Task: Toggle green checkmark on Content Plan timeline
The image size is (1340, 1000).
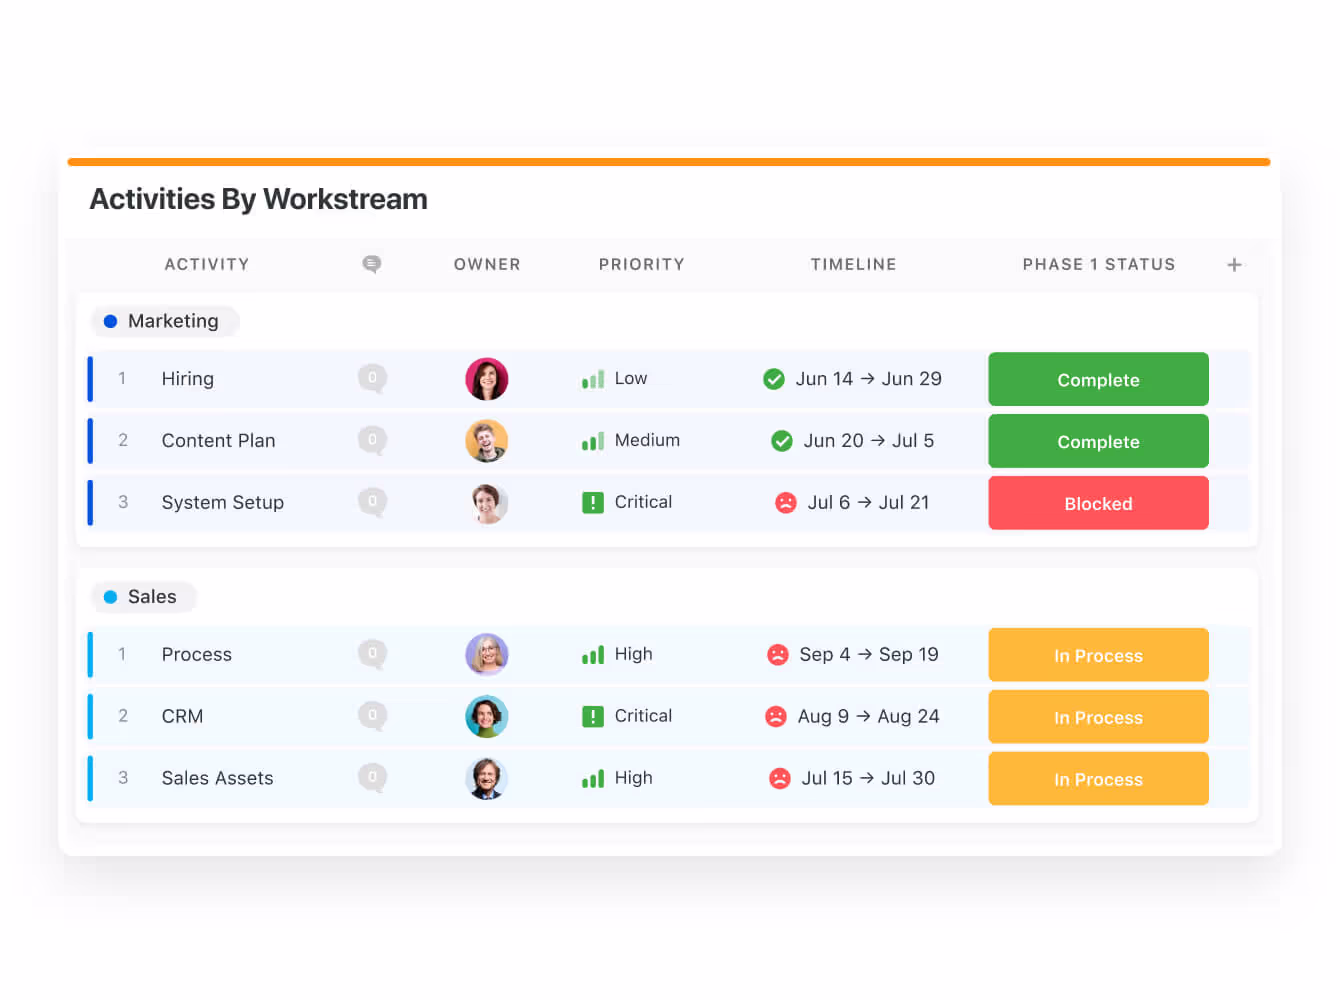Action: click(782, 441)
